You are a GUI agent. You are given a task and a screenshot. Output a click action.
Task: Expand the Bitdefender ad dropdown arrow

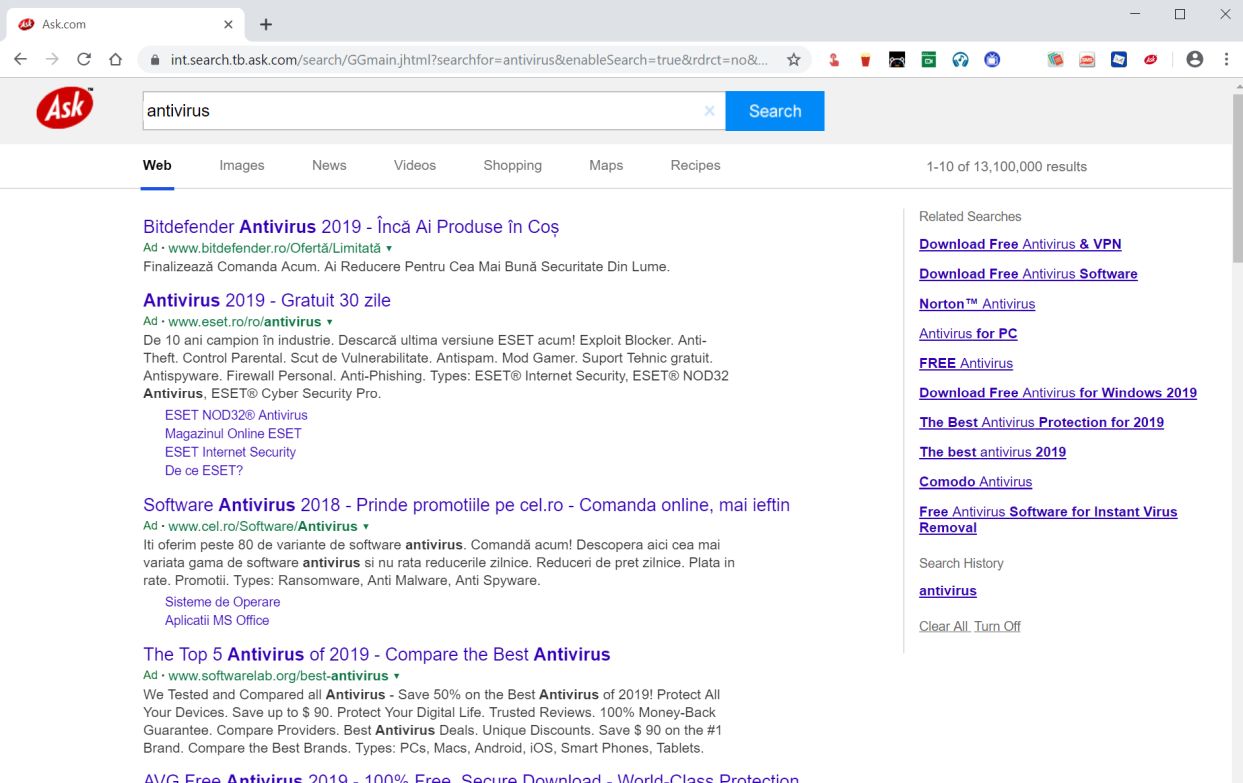pyautogui.click(x=389, y=248)
